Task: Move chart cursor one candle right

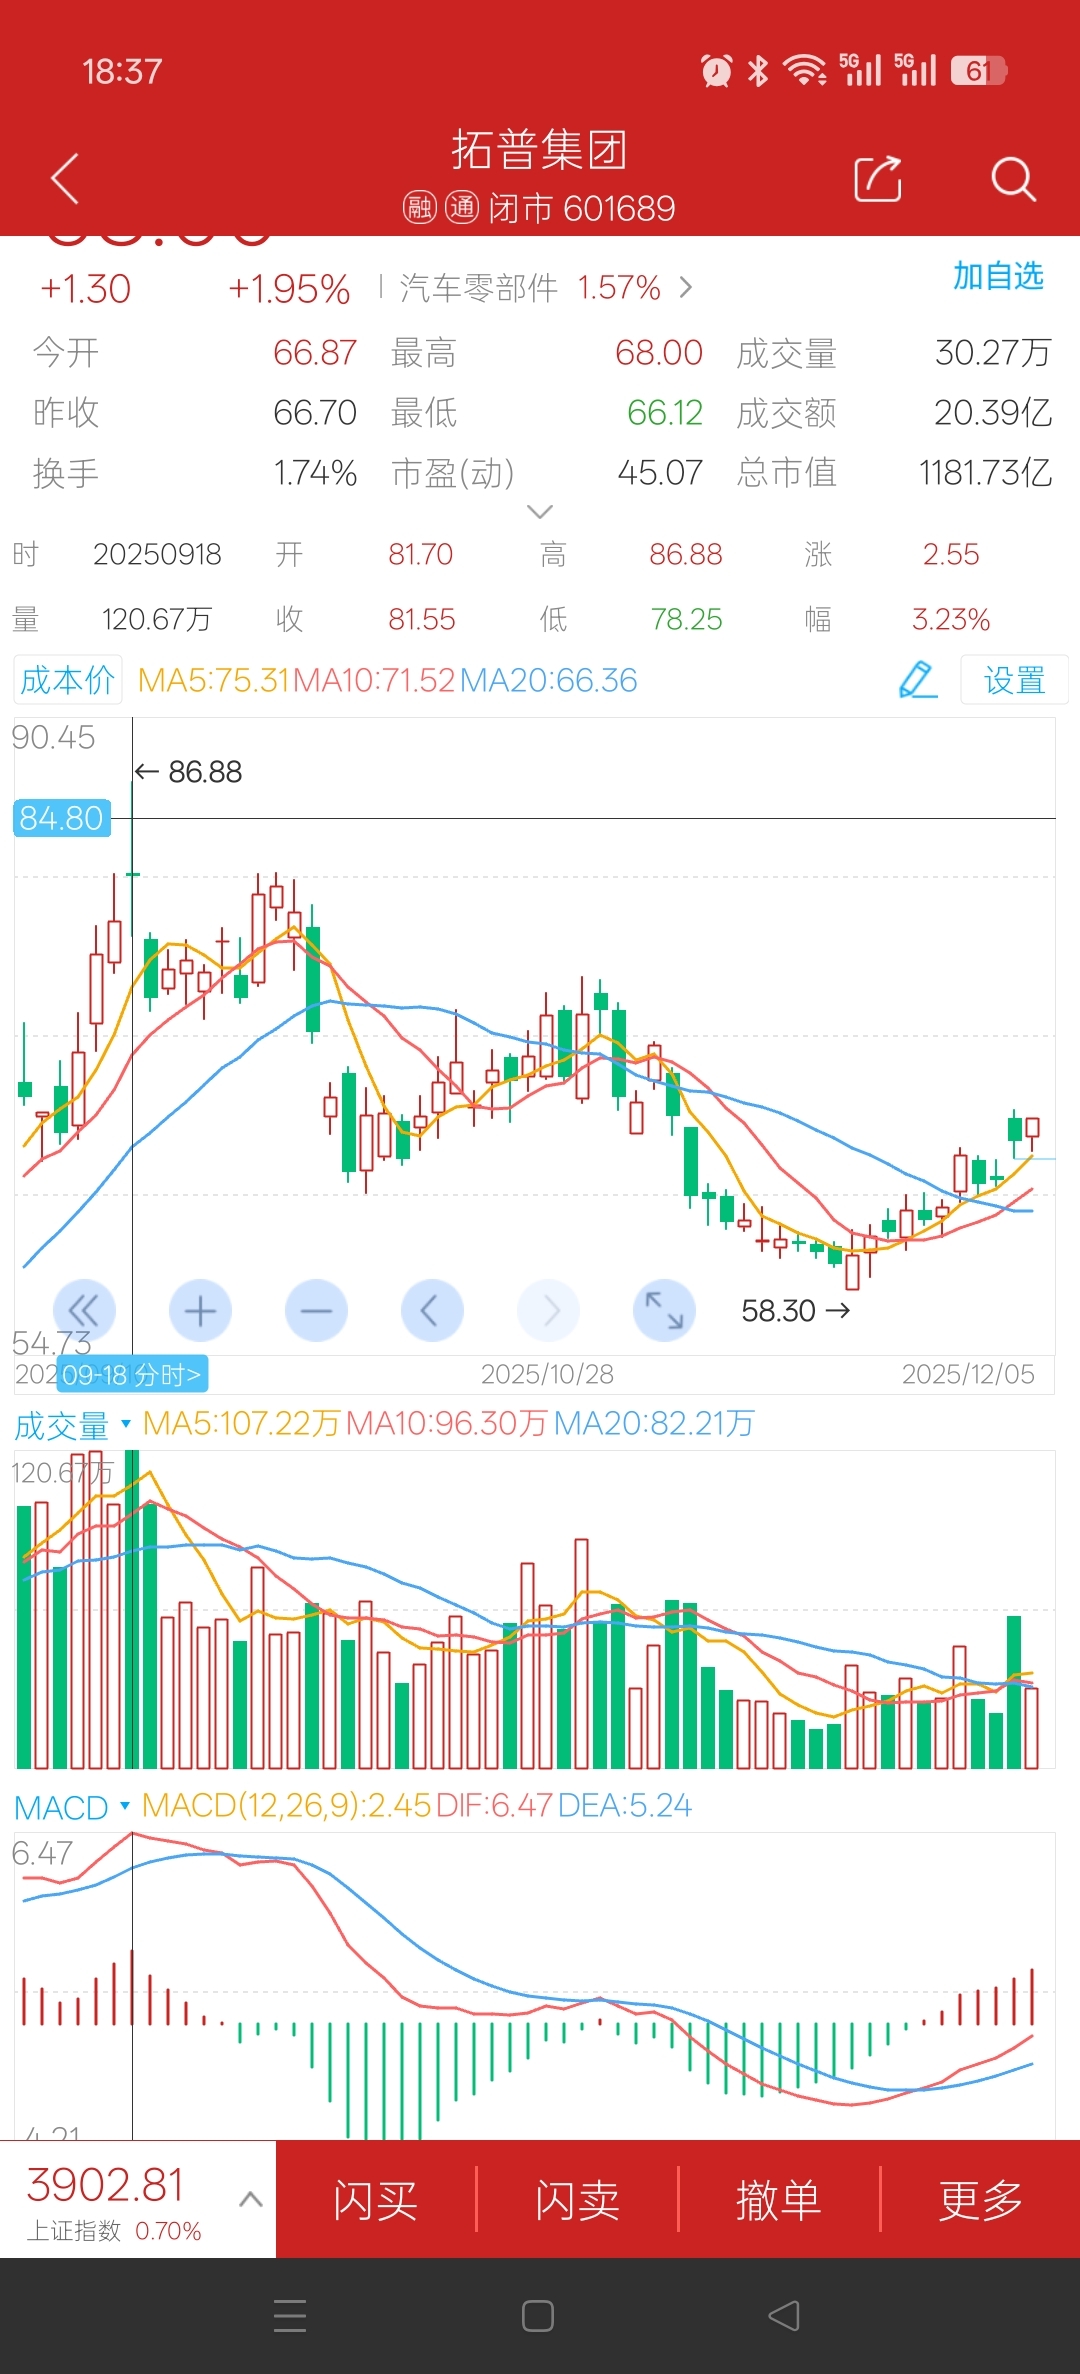Action: click(548, 1310)
